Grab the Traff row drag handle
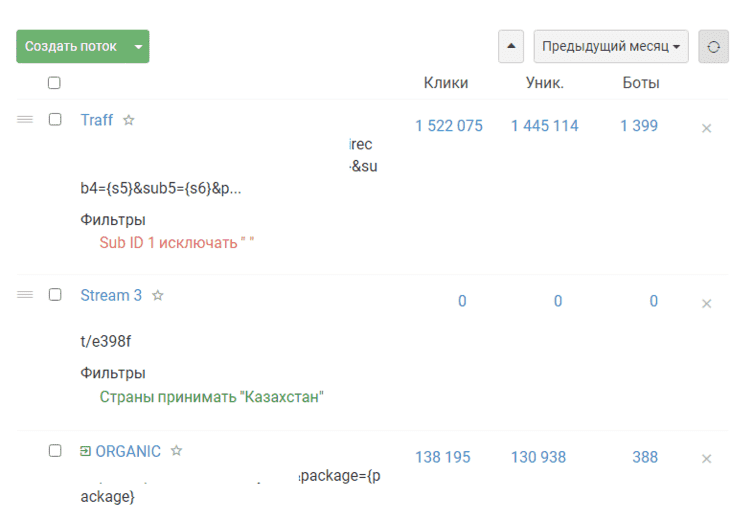This screenshot has width=730, height=520. tap(25, 120)
